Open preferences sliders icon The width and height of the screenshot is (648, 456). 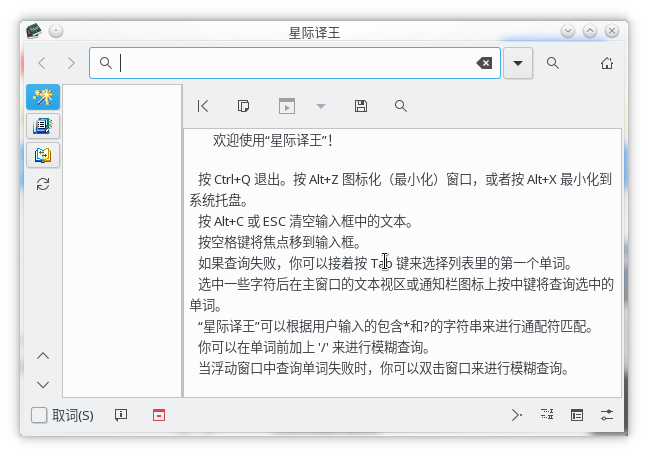tap(607, 415)
